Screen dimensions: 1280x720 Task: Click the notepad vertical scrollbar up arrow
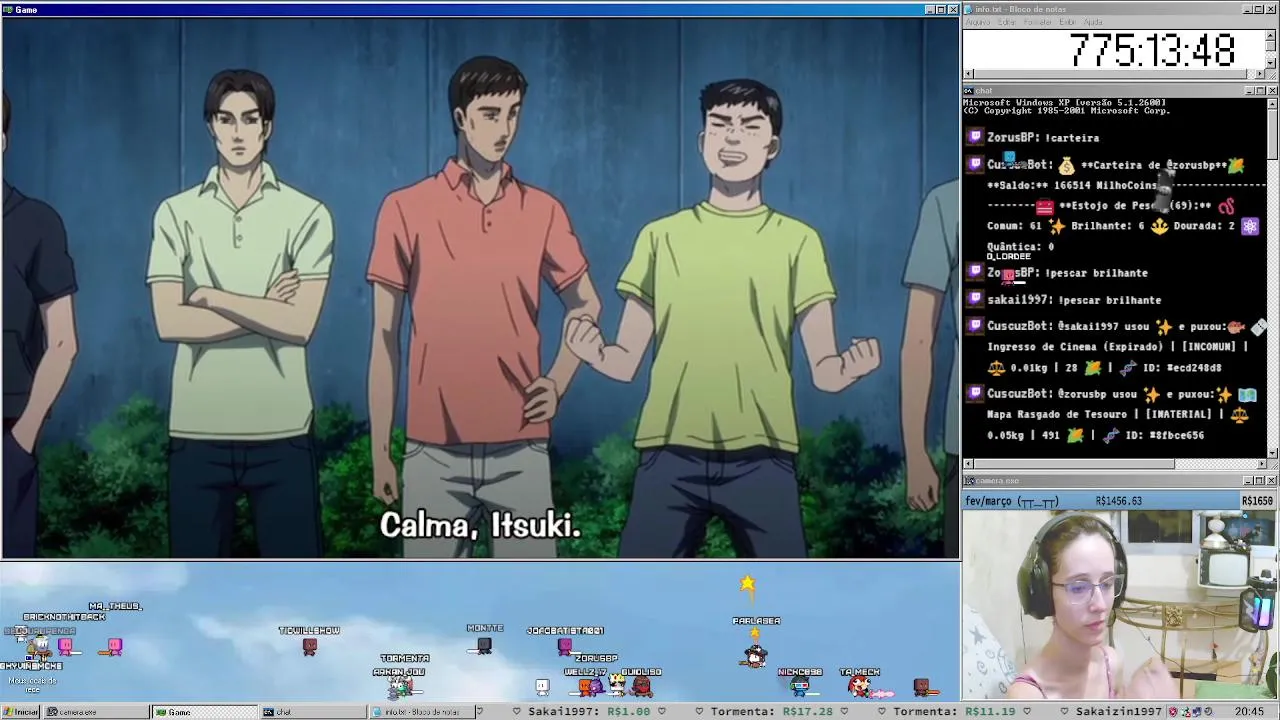pos(1271,34)
